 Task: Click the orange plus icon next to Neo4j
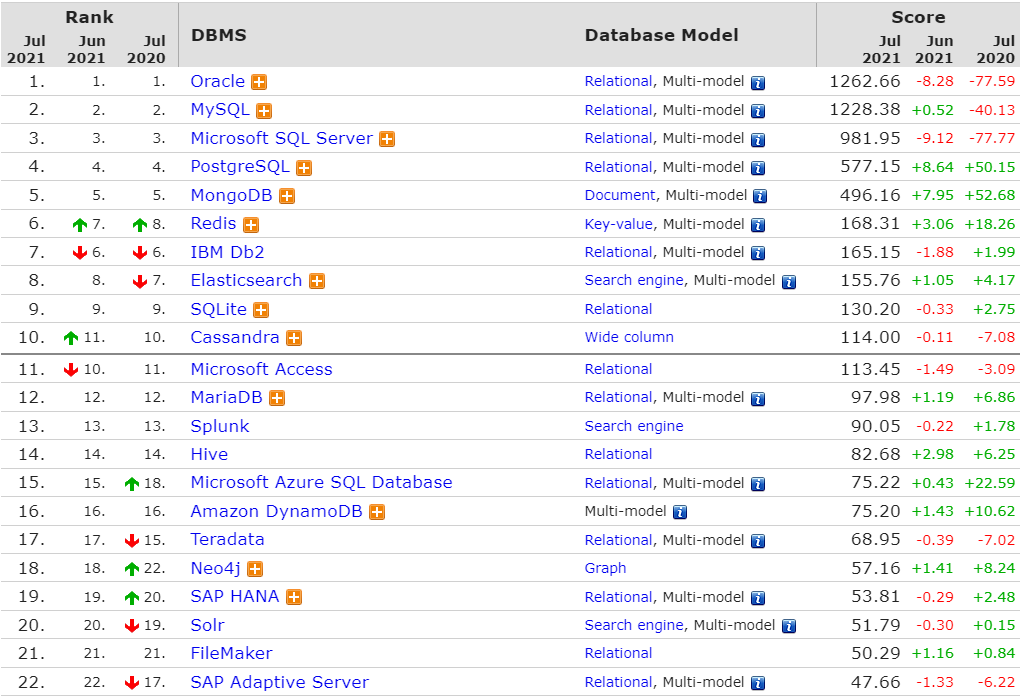255,570
